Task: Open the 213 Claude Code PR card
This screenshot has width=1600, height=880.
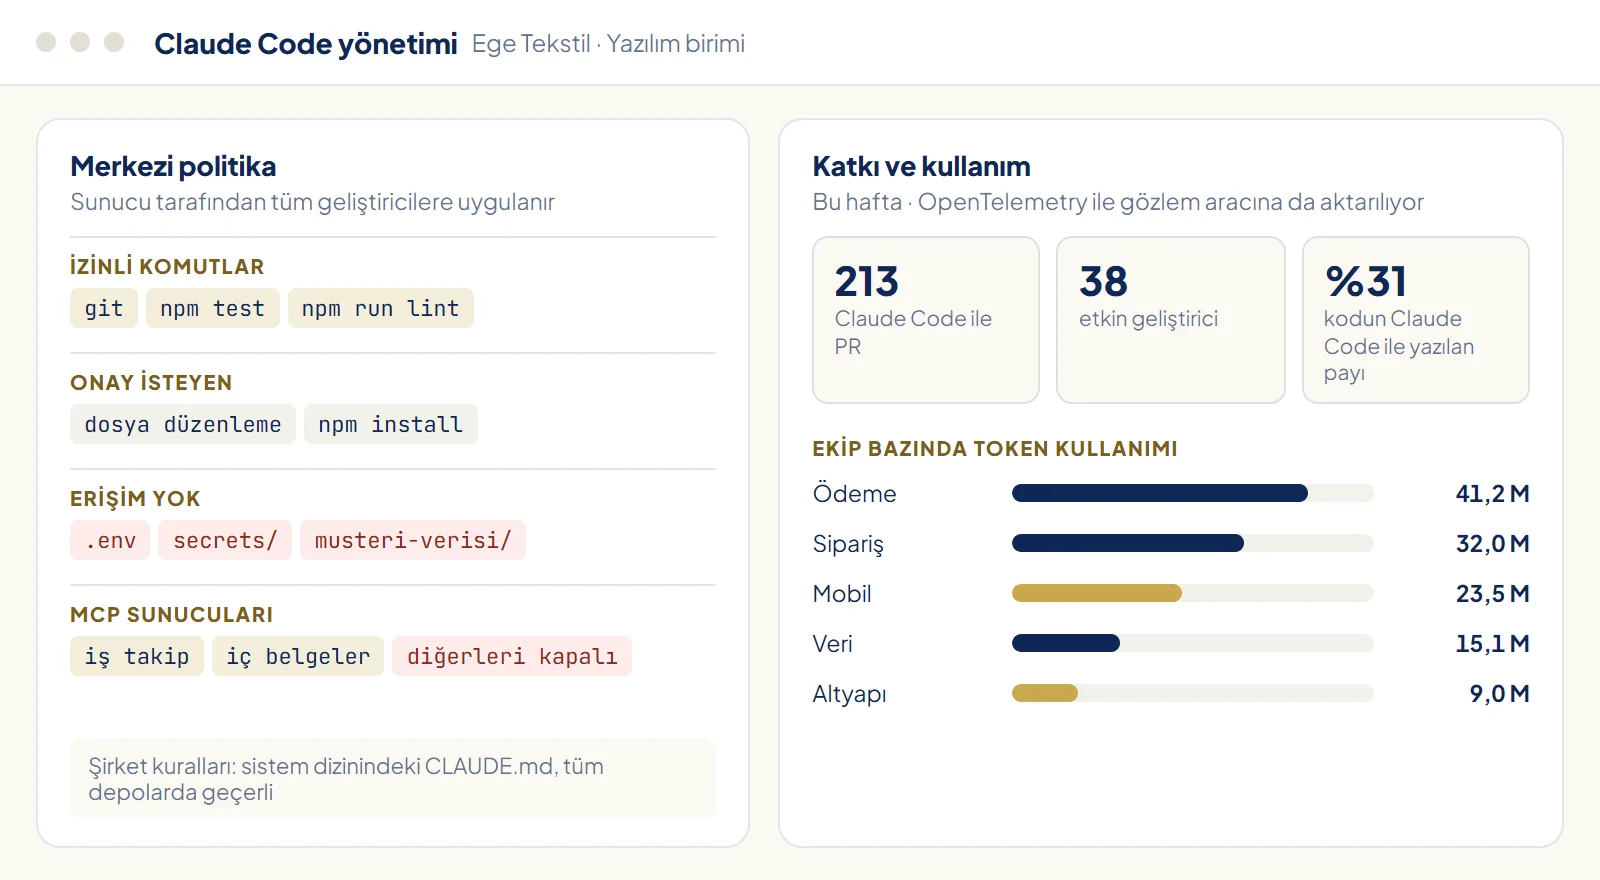Action: tap(926, 320)
